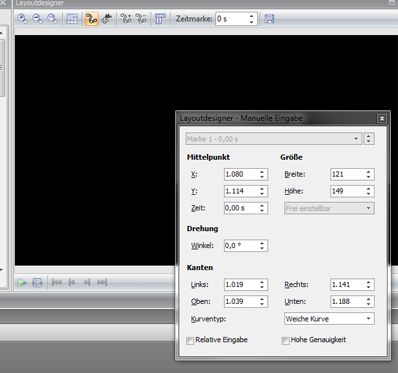Click the Rechts spinner arrows
The height and width of the screenshot is (373, 398).
click(x=369, y=284)
